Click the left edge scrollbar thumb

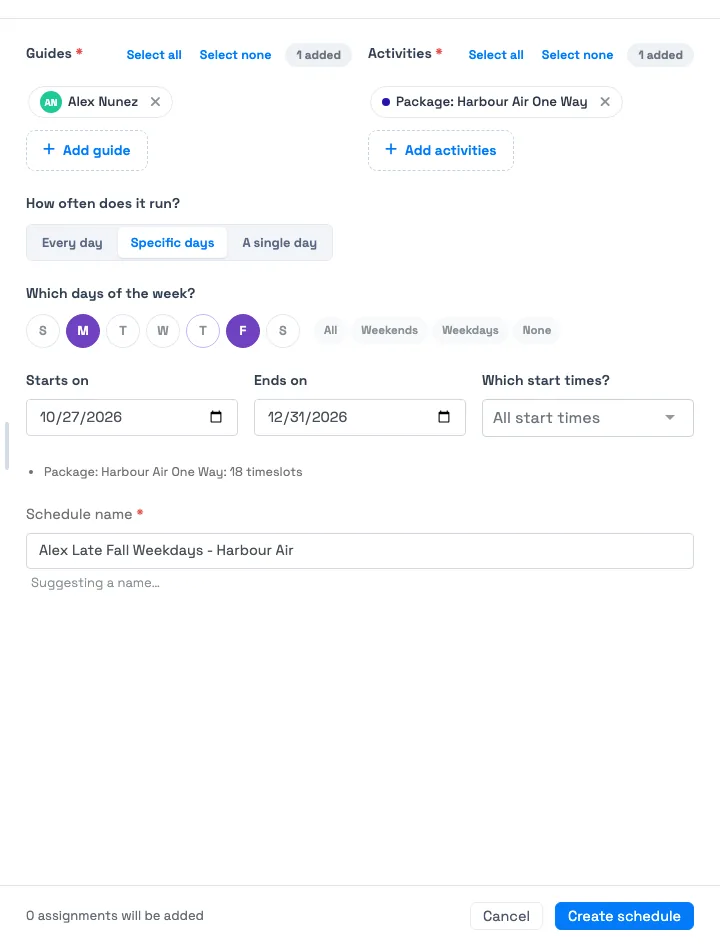(x=7, y=446)
